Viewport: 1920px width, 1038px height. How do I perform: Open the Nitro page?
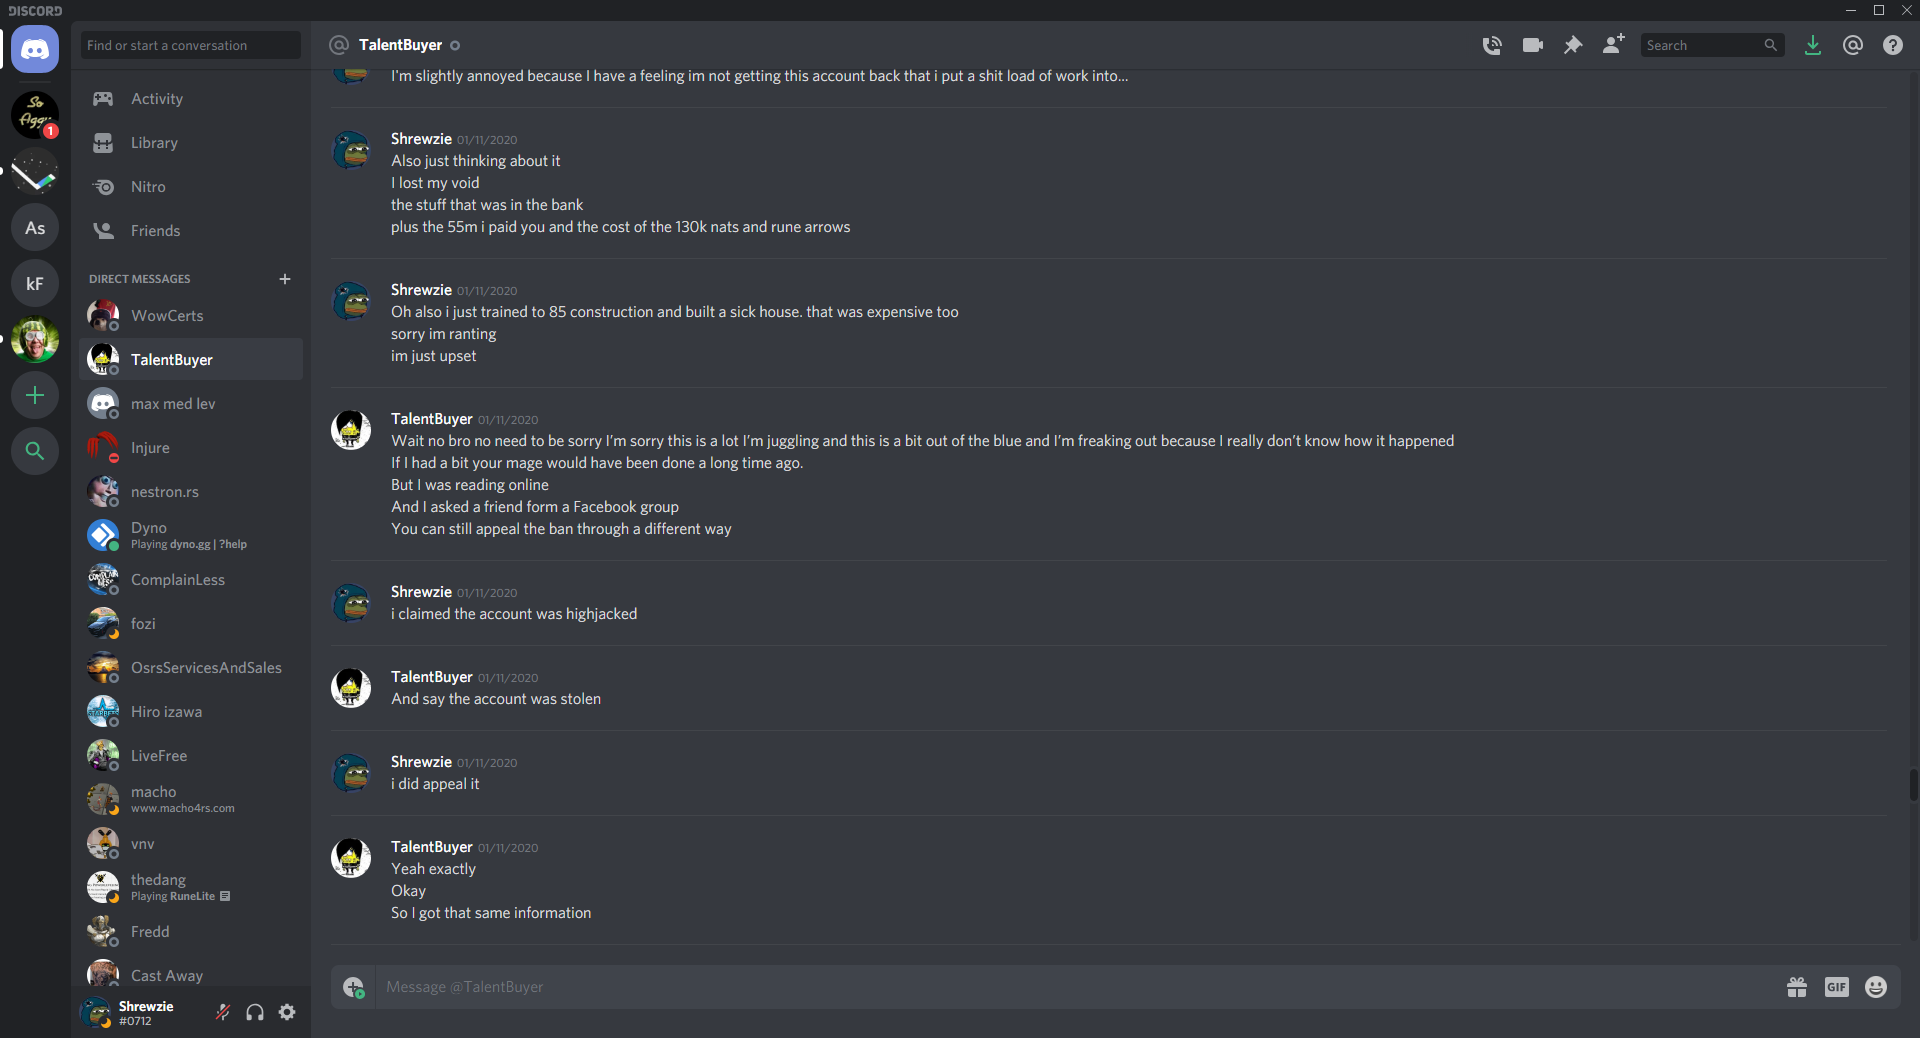pyautogui.click(x=190, y=187)
